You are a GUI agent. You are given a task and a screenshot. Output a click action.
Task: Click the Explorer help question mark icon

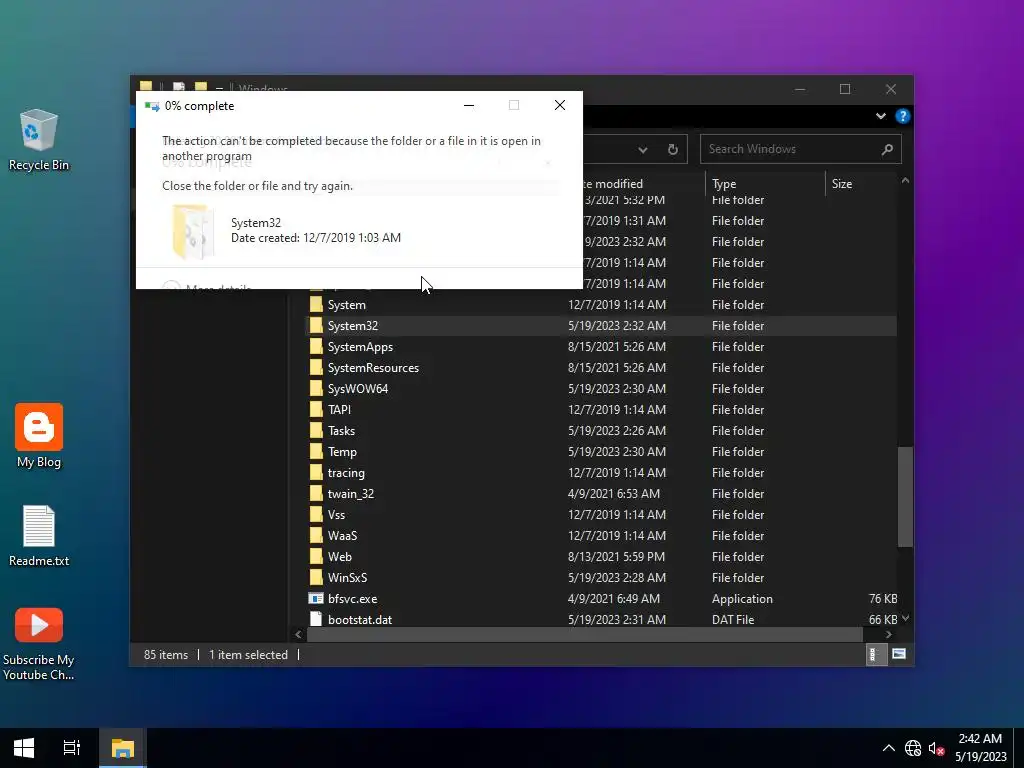coord(903,116)
